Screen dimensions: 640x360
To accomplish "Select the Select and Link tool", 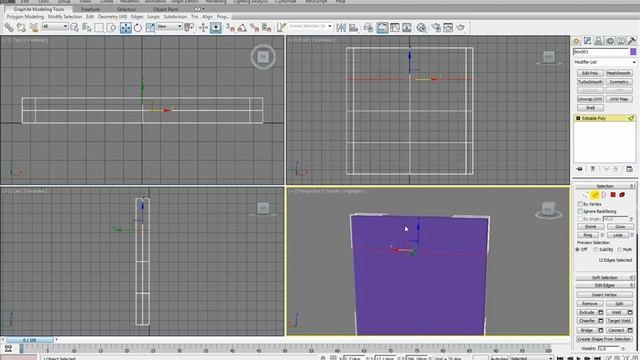I will point(9,27).
